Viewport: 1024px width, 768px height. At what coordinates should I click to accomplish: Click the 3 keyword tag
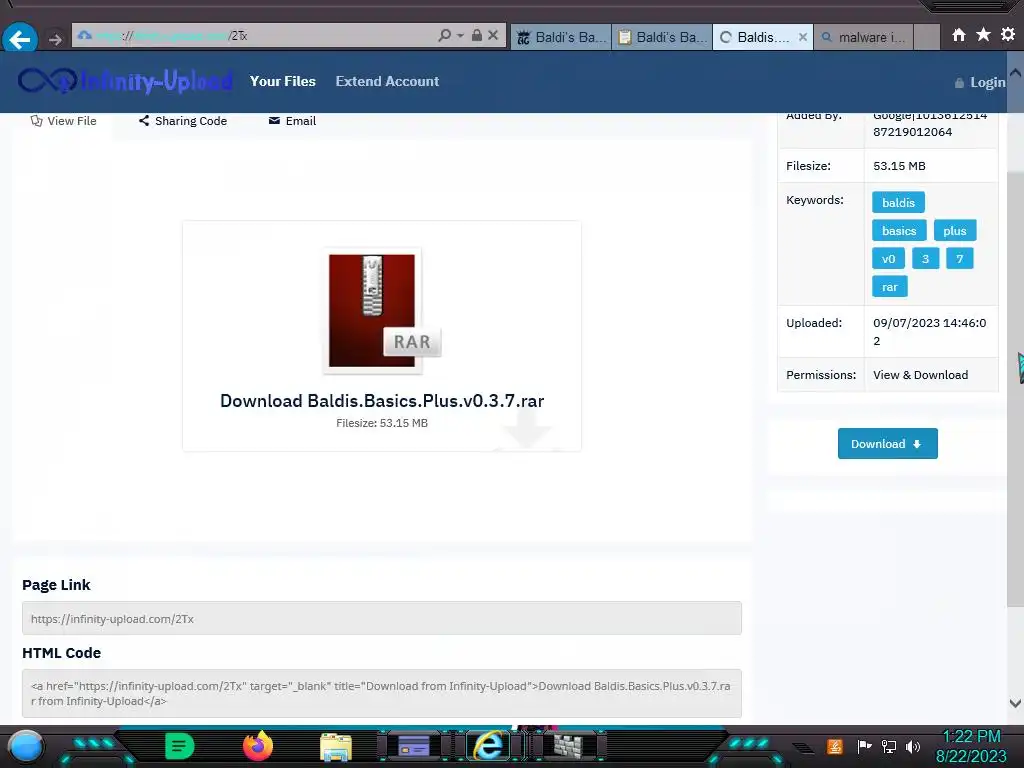[925, 259]
